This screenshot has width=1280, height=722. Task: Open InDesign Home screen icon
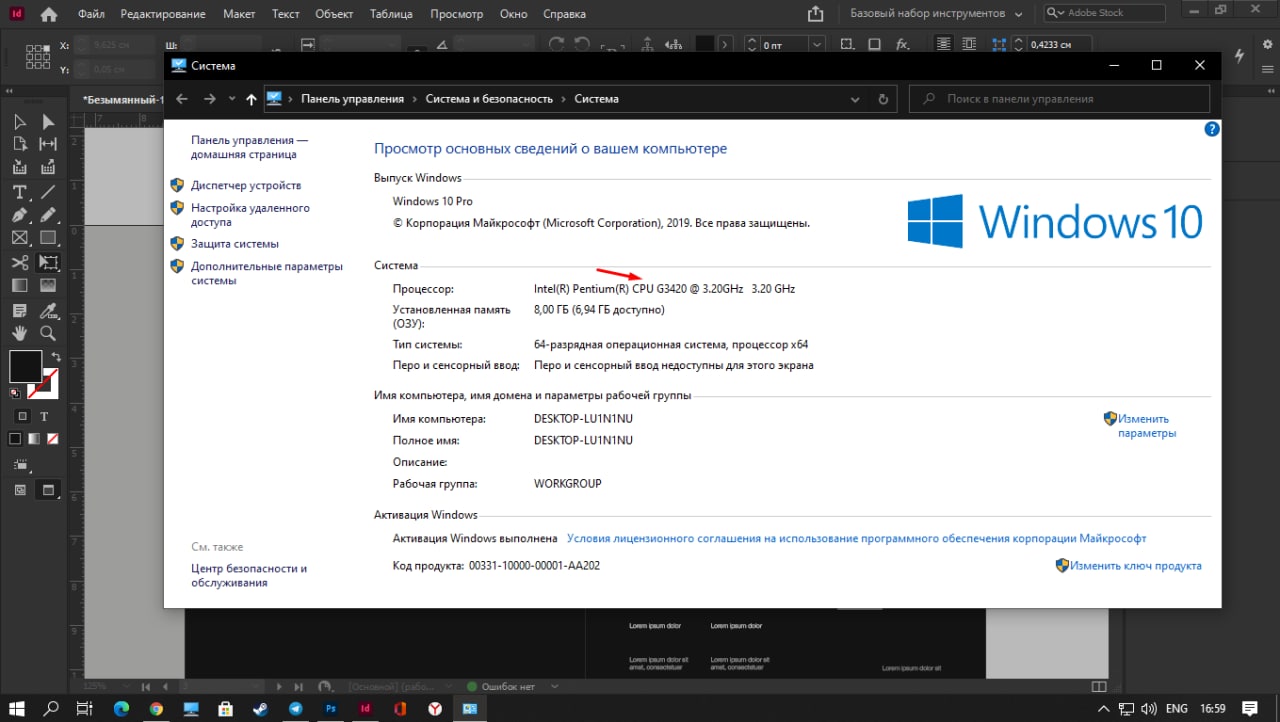click(48, 14)
